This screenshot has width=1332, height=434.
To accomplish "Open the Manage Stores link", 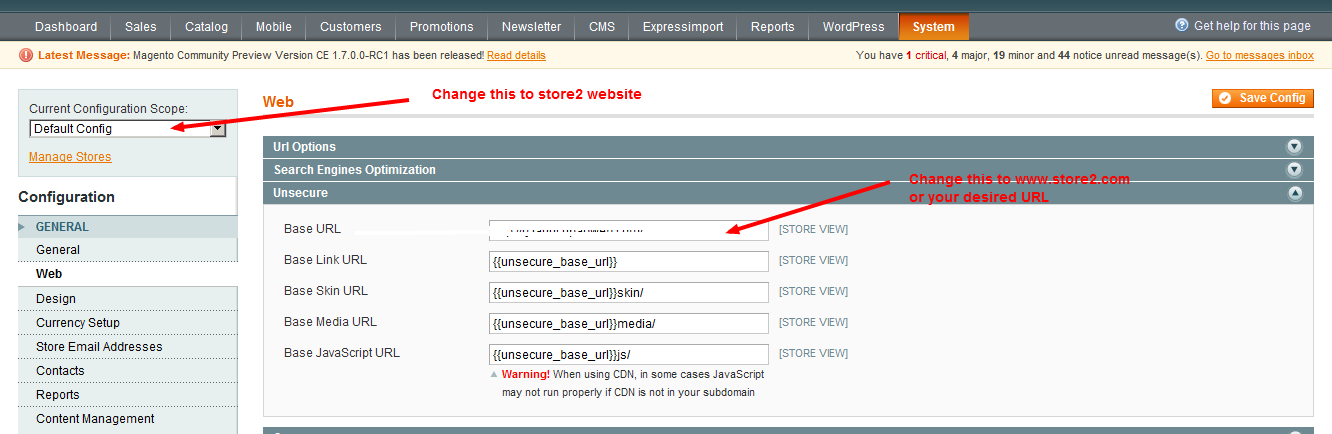I will tap(70, 157).
